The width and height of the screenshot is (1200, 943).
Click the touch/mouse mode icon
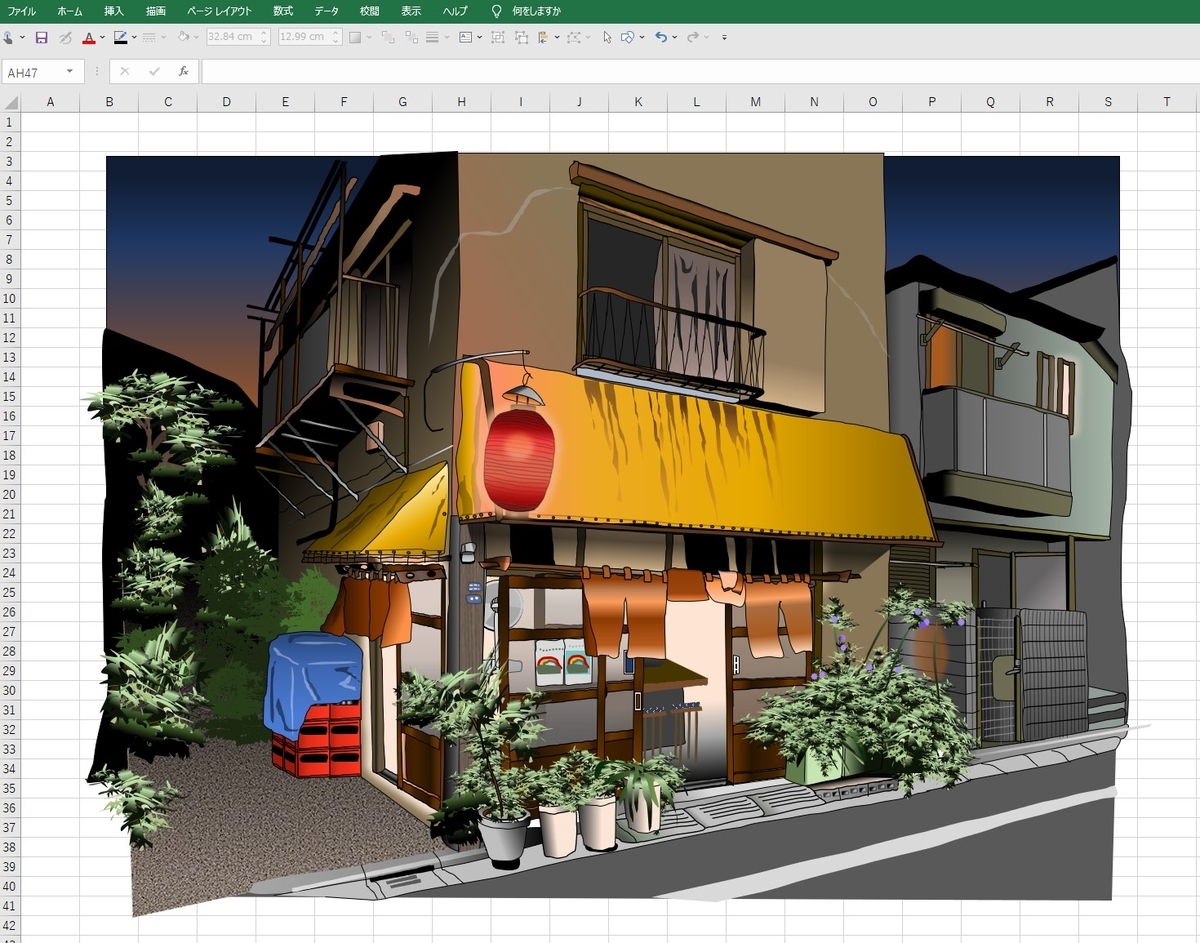8,37
